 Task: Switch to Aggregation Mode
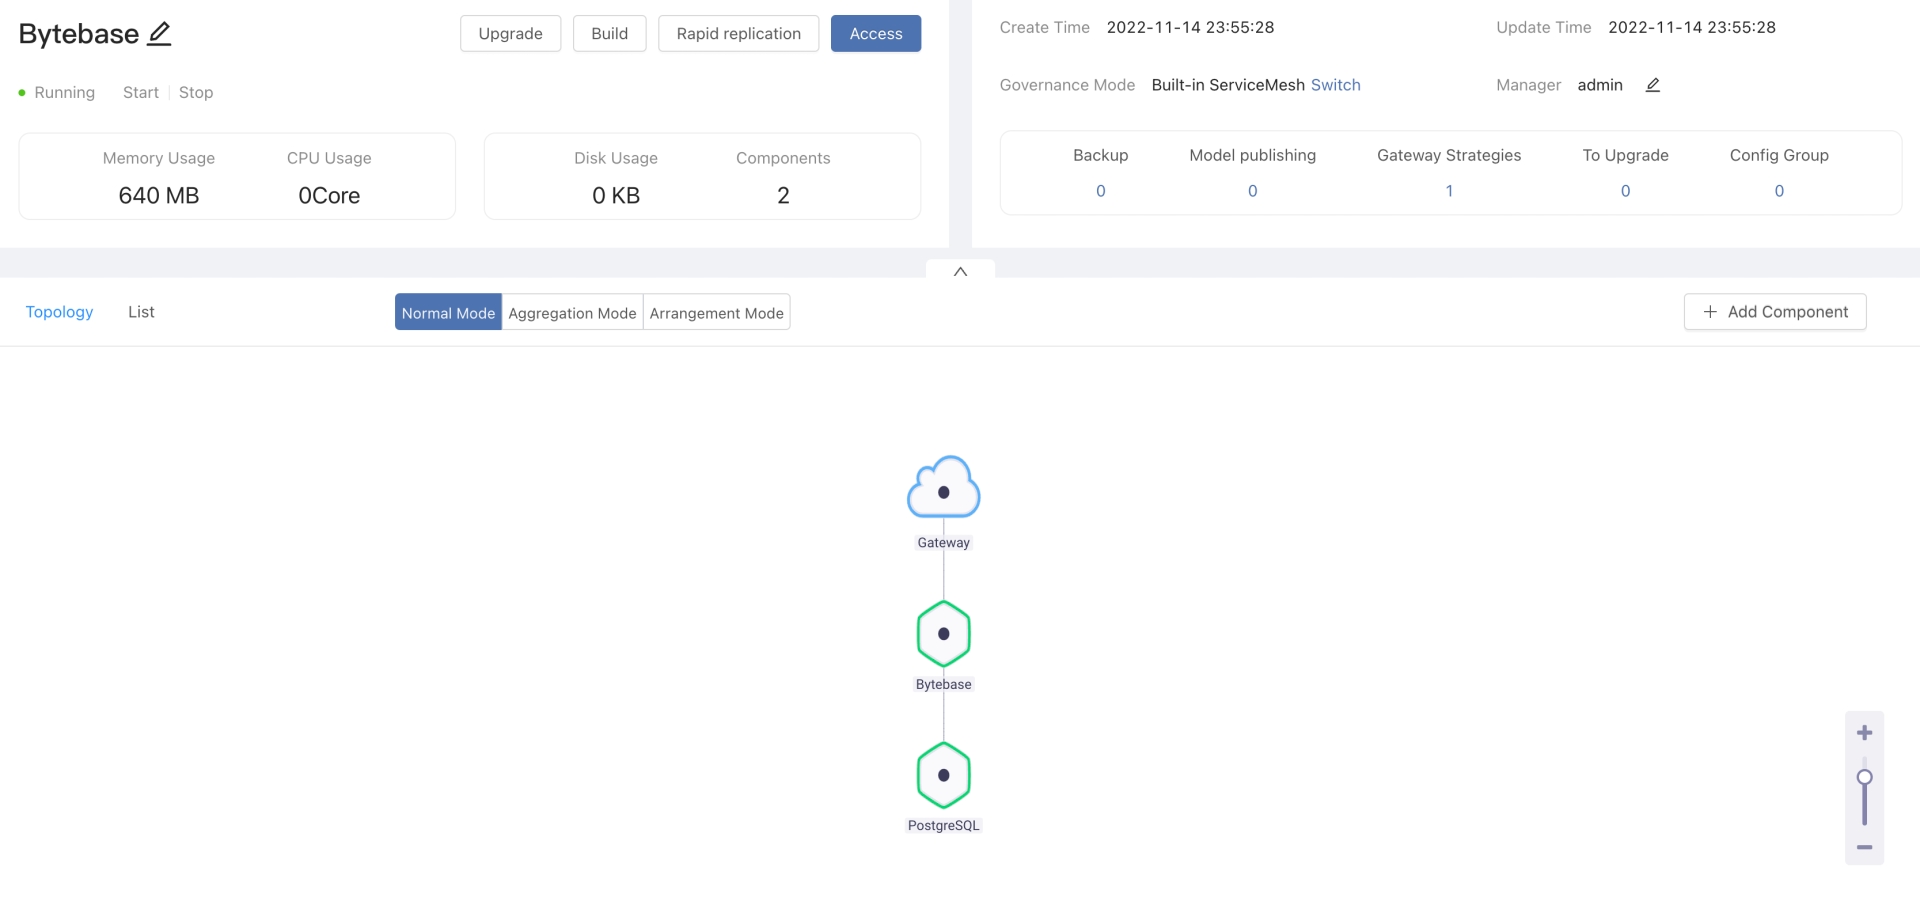(x=572, y=313)
